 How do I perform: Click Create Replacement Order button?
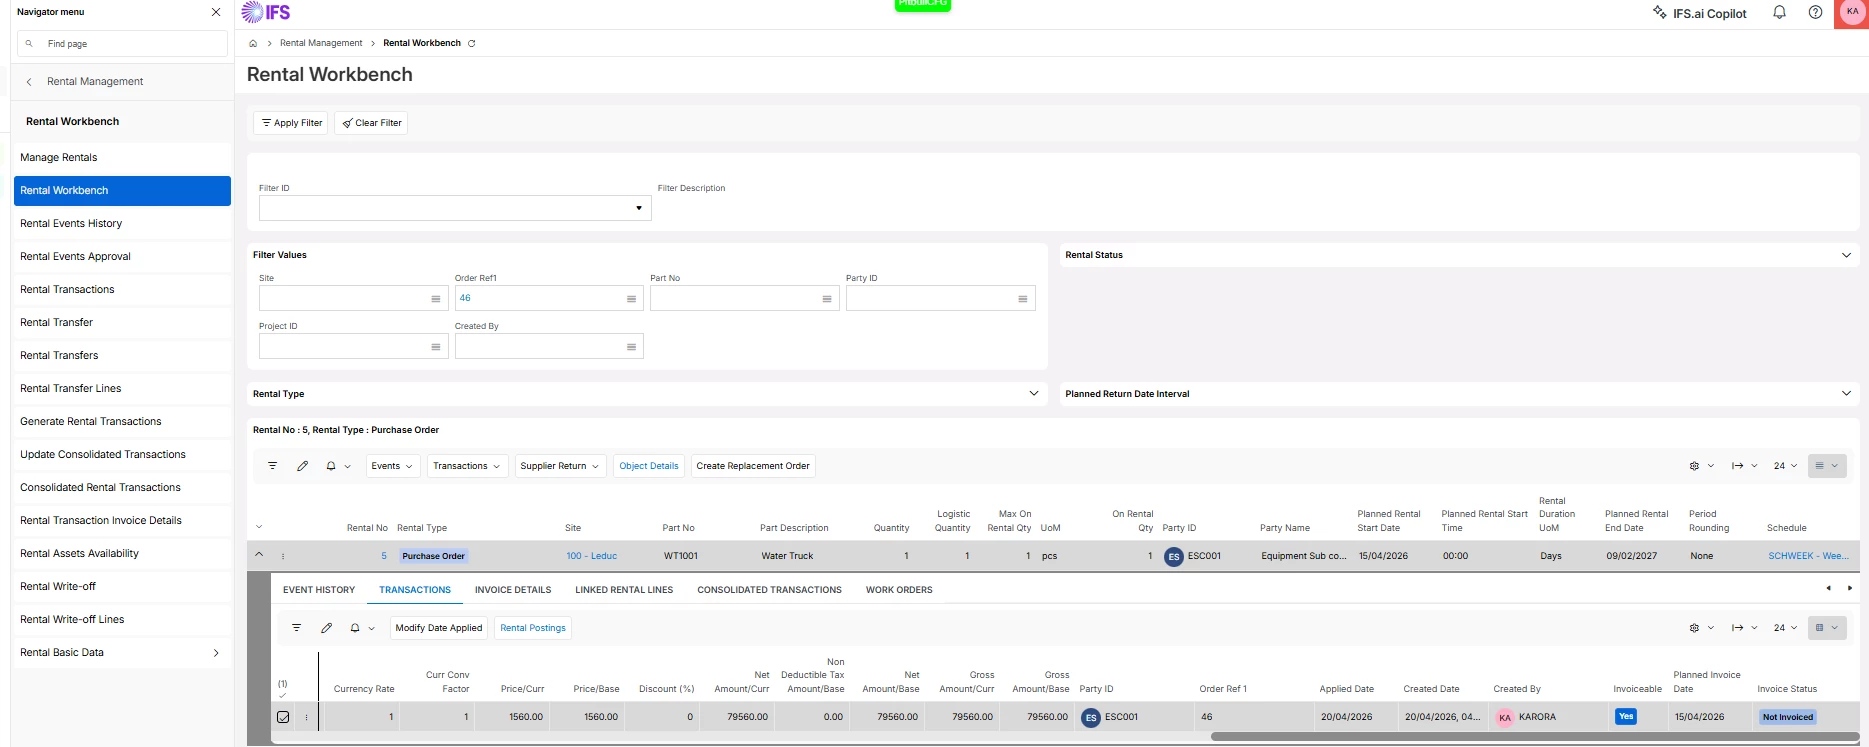(753, 466)
